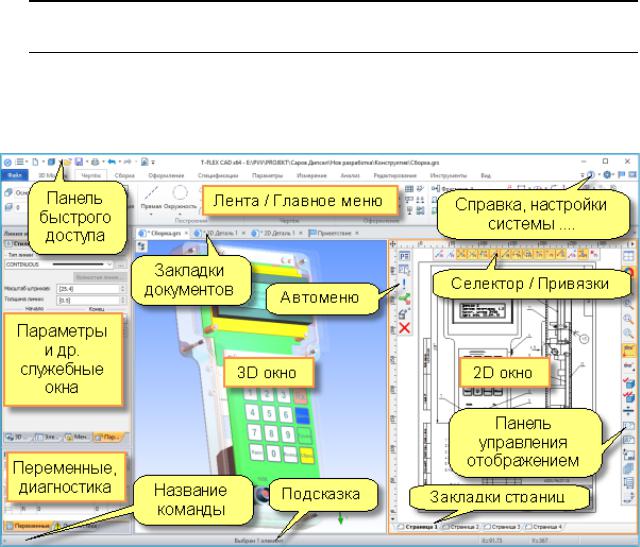Expand the Окружность tool dropdown arrow
The image size is (640, 547).
180,213
